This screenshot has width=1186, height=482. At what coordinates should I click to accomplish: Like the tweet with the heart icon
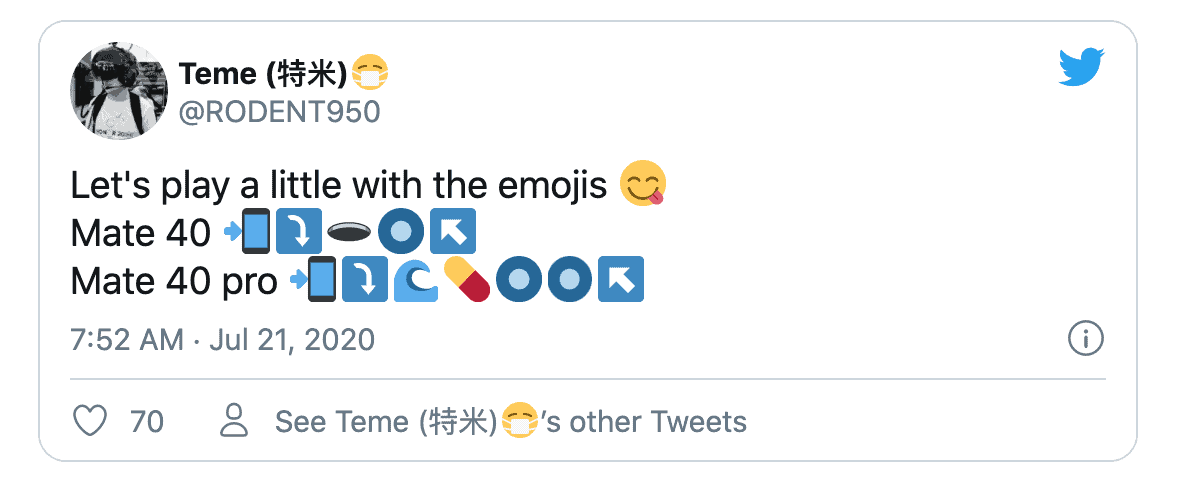(x=91, y=421)
